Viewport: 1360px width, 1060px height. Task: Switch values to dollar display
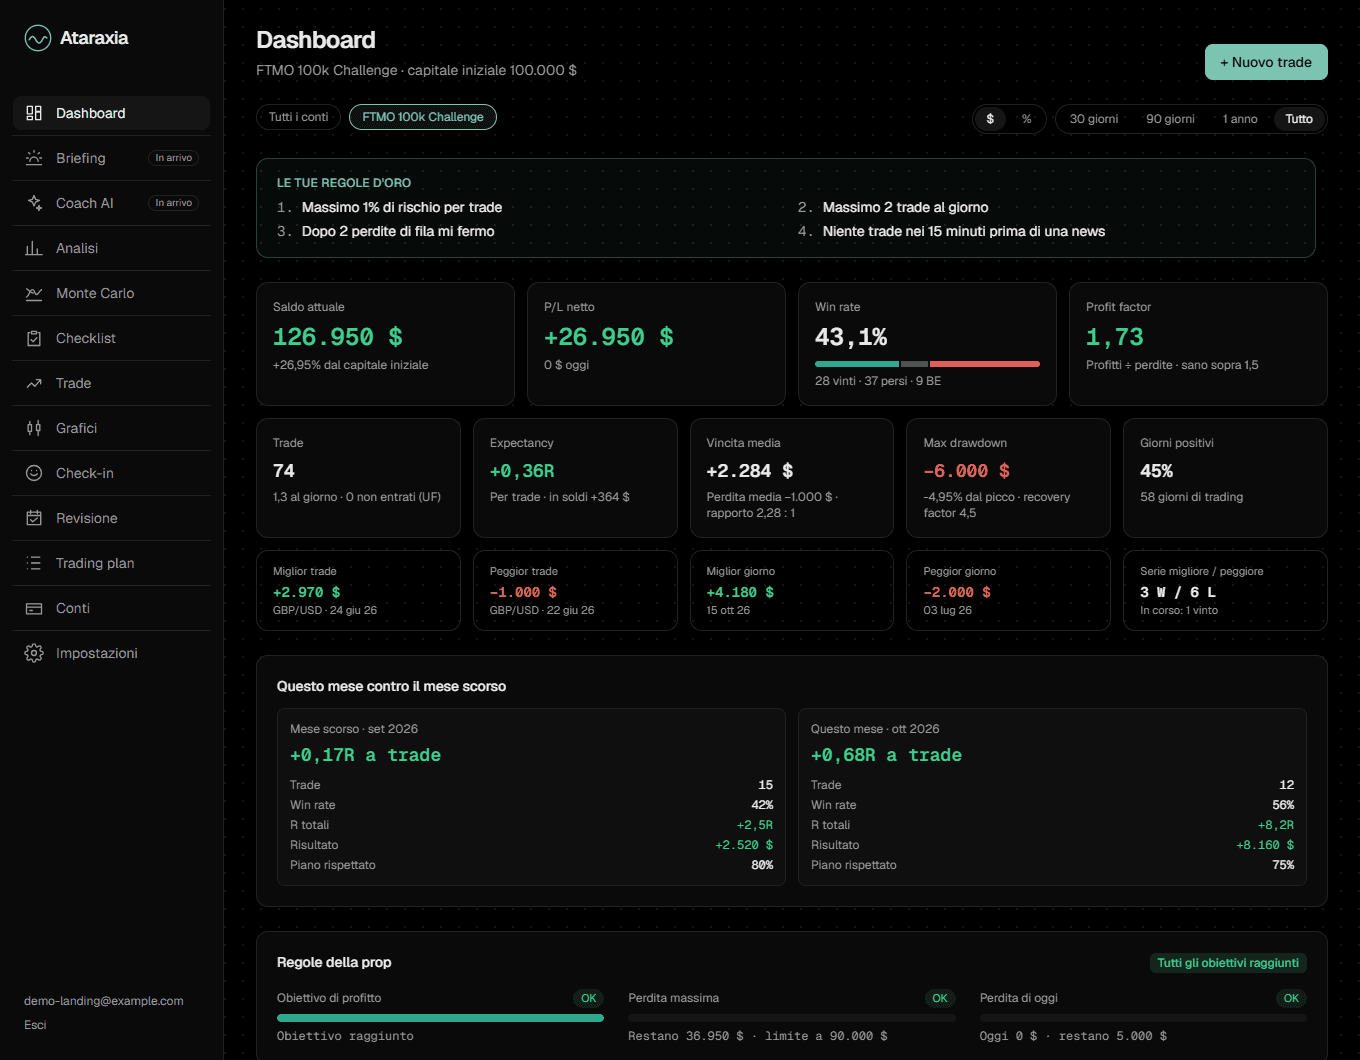(990, 119)
